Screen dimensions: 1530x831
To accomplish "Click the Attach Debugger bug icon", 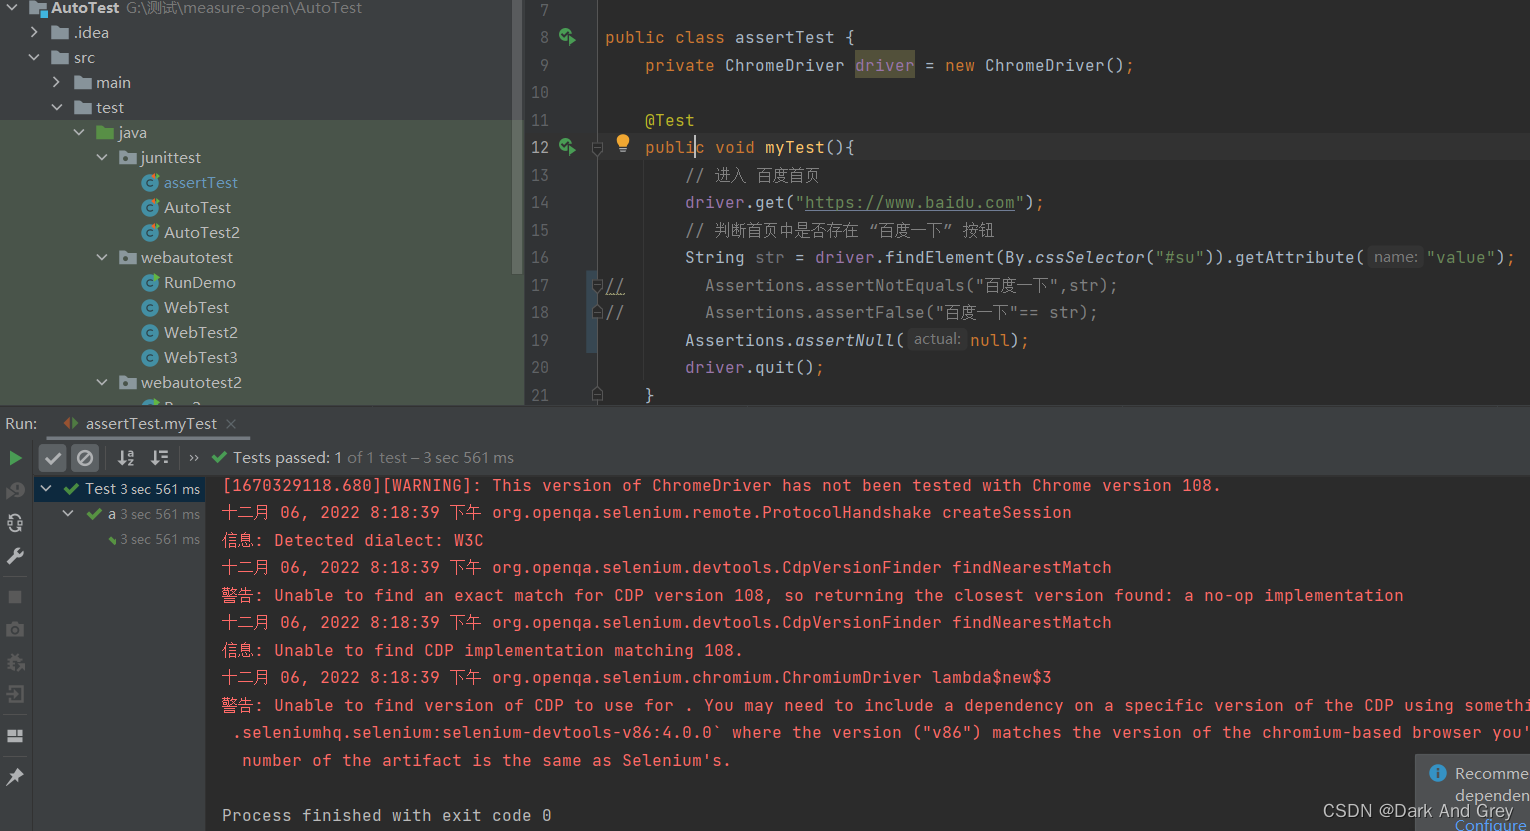I will click(15, 662).
